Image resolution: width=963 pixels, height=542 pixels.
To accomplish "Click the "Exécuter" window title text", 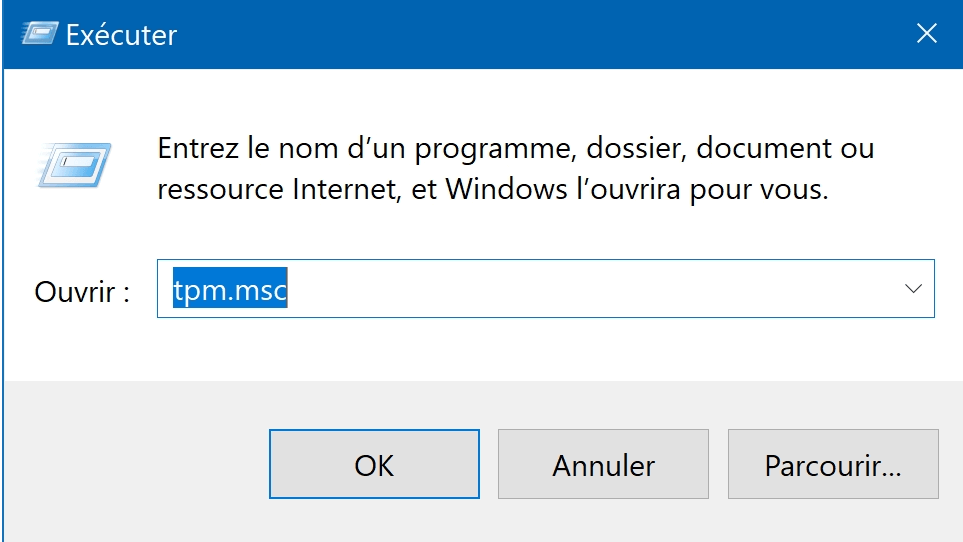I will [121, 35].
